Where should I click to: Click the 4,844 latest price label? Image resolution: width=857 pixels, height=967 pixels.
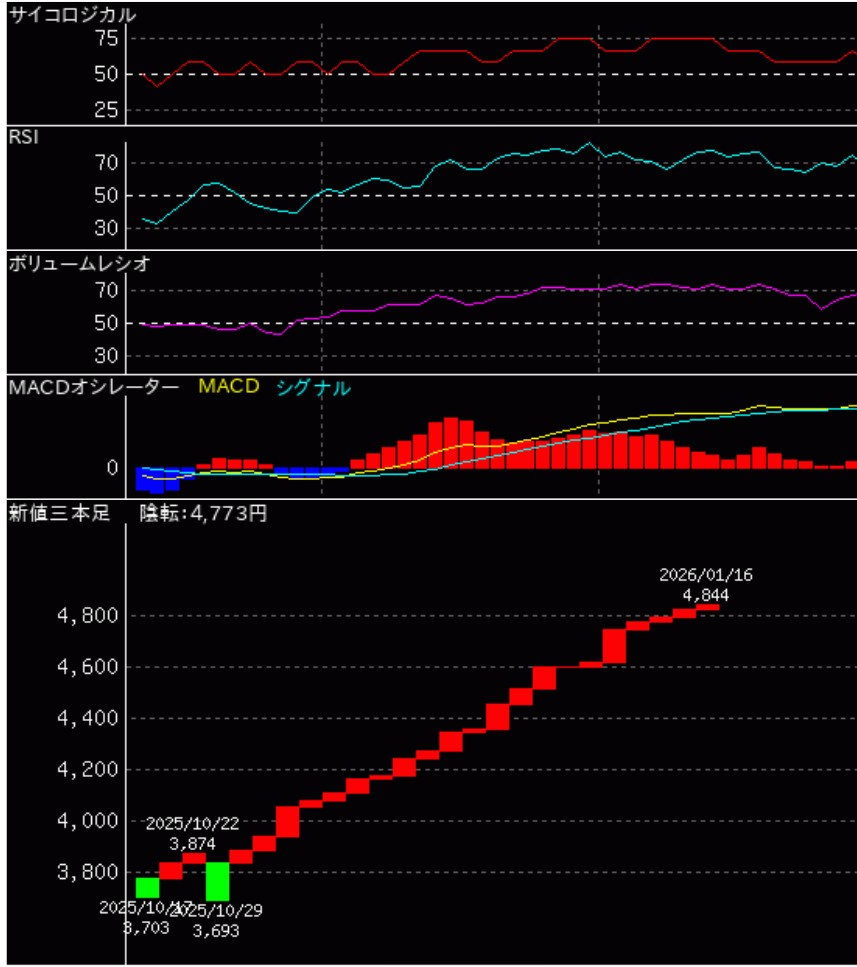pos(705,595)
